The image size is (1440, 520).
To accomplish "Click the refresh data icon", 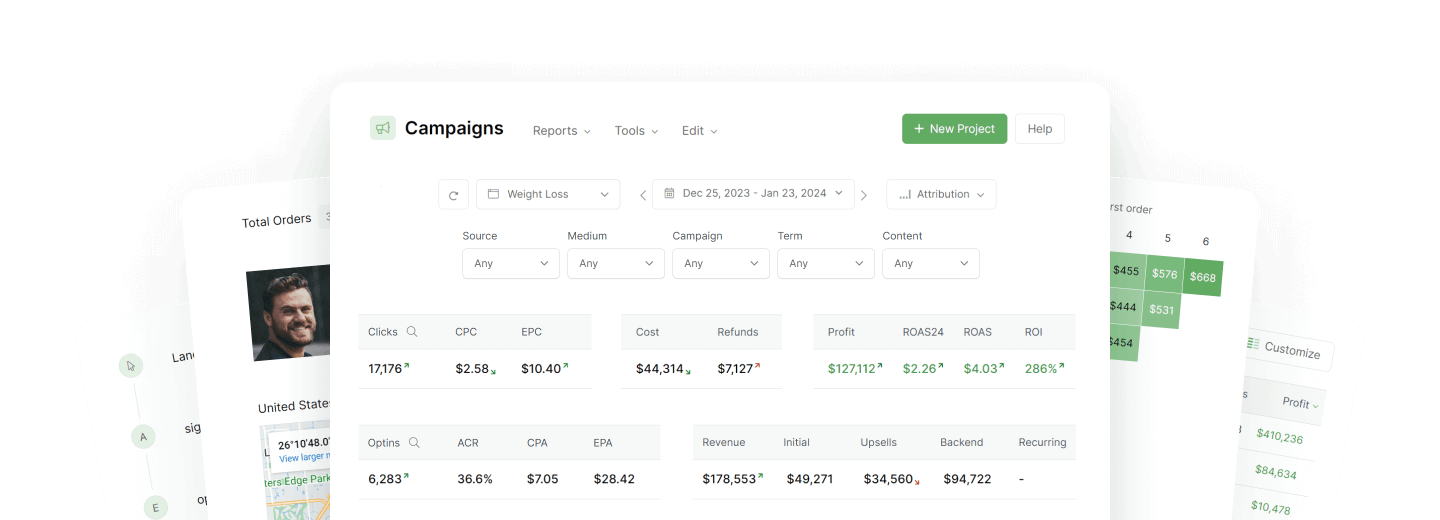I will 453,195.
